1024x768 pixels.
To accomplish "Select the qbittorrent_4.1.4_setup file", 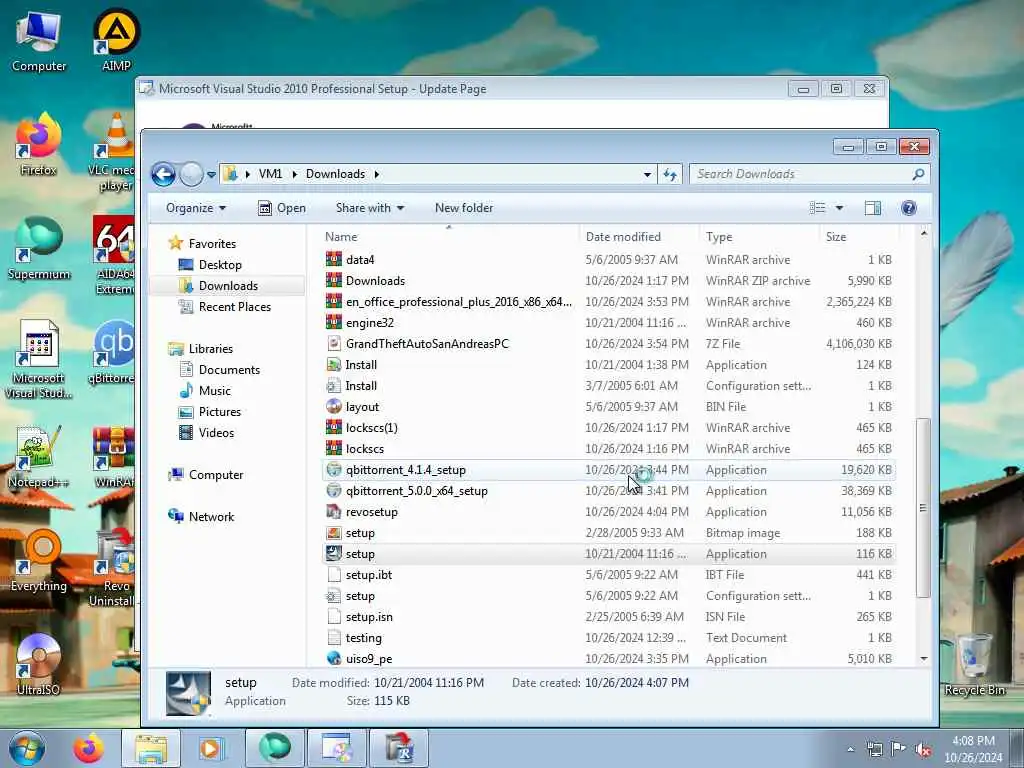I will pos(609,470).
